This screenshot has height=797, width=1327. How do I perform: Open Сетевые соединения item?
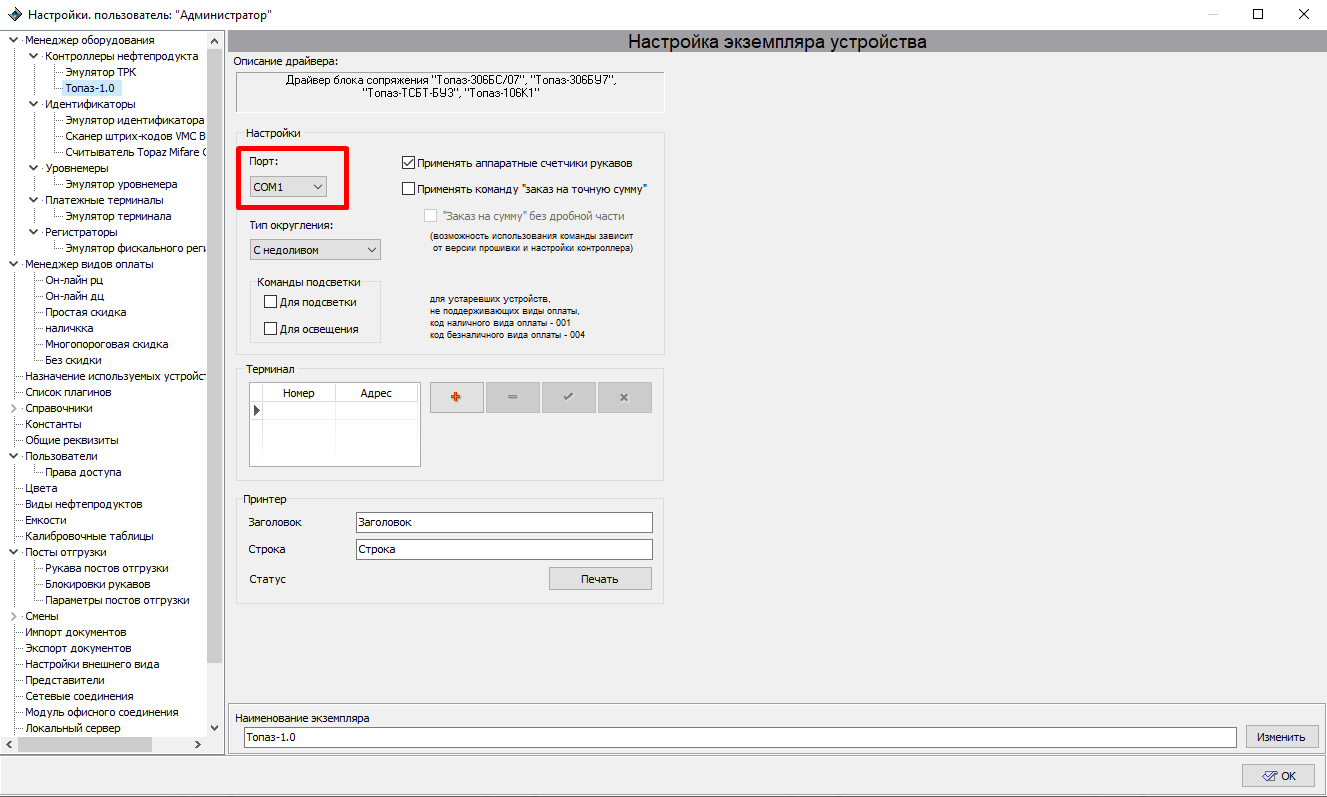point(80,696)
